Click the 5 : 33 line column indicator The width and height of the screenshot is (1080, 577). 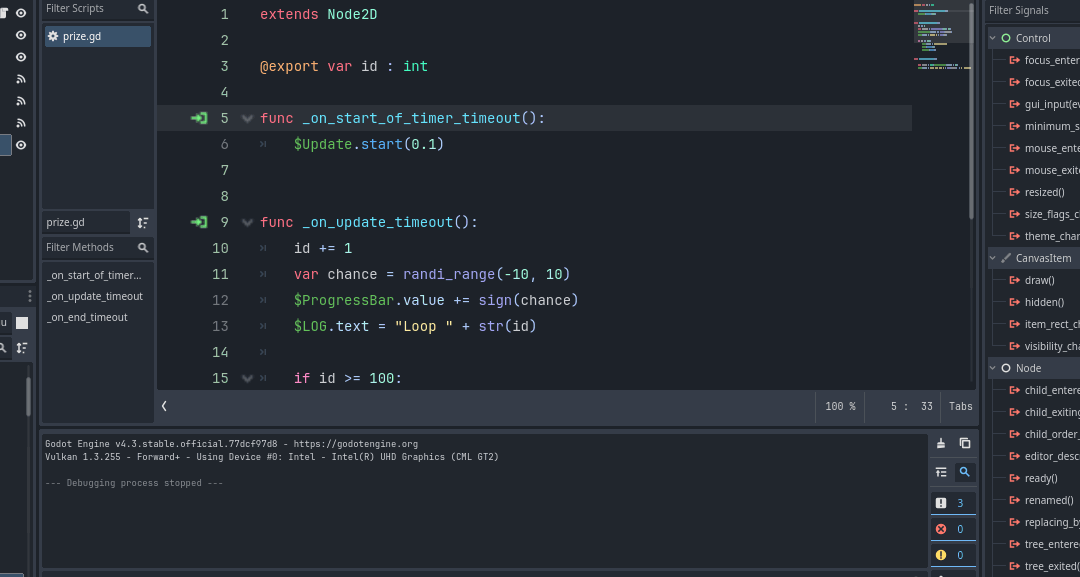911,406
